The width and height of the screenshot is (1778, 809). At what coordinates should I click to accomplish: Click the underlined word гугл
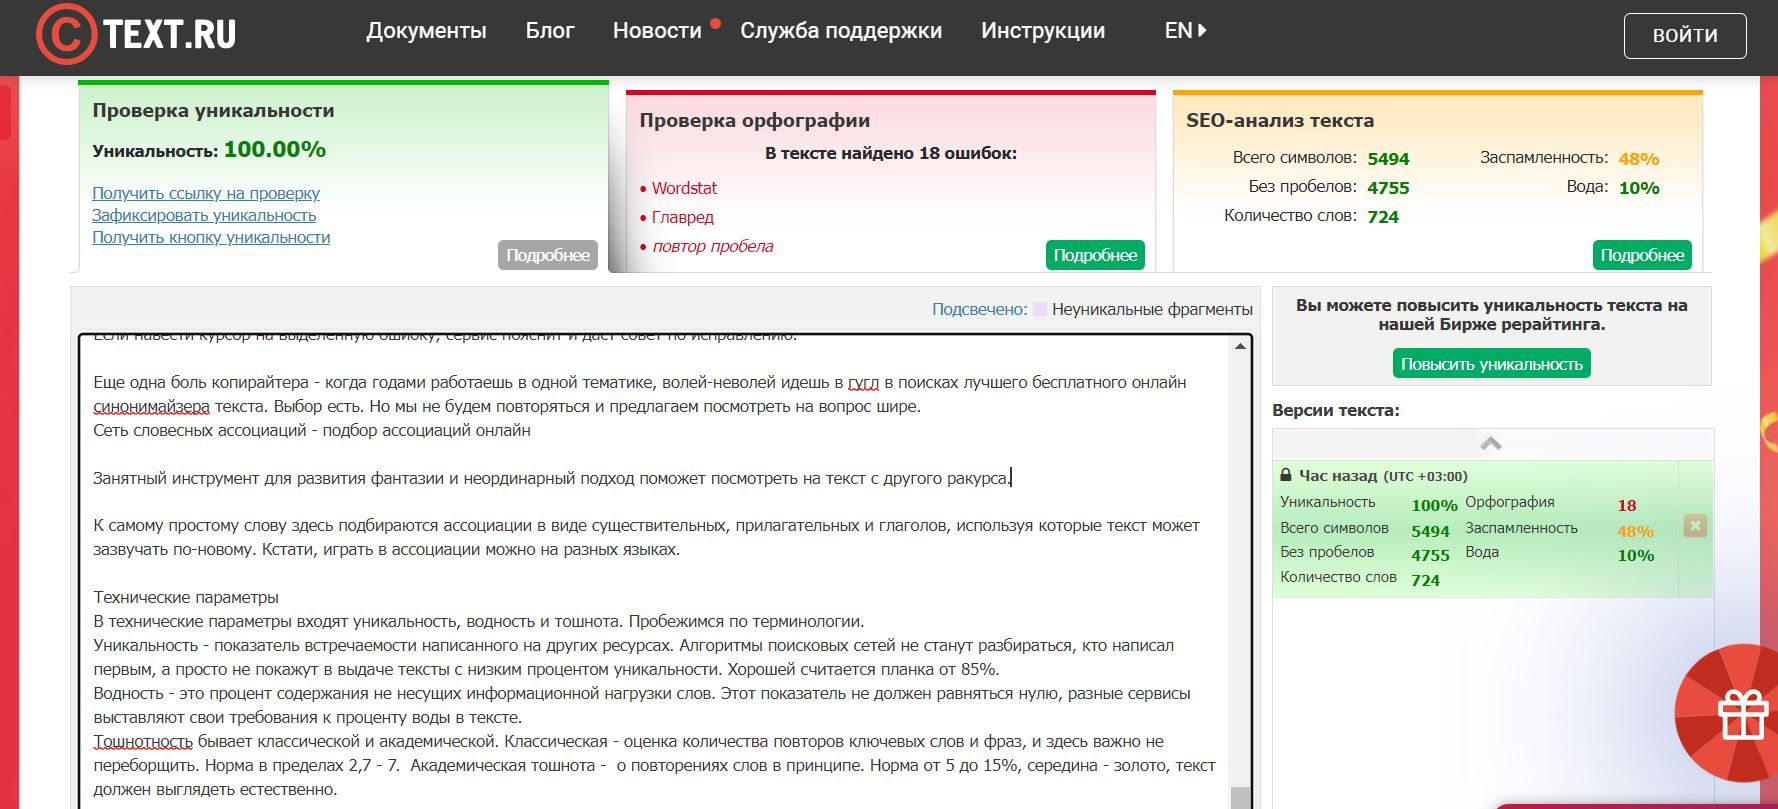pyautogui.click(x=863, y=382)
